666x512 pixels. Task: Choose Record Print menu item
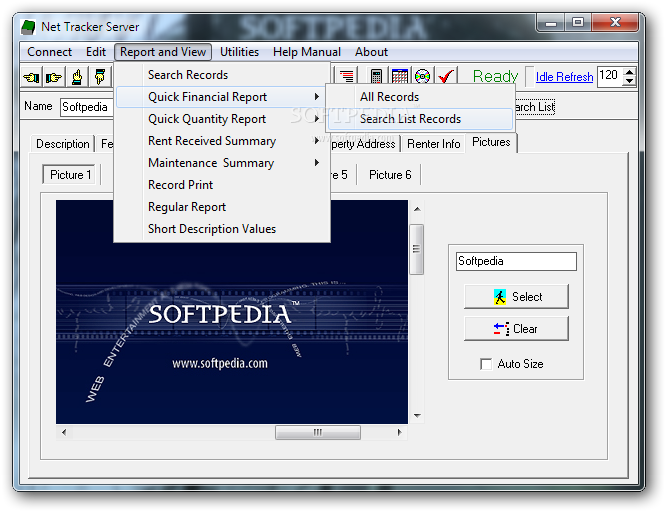click(x=222, y=185)
